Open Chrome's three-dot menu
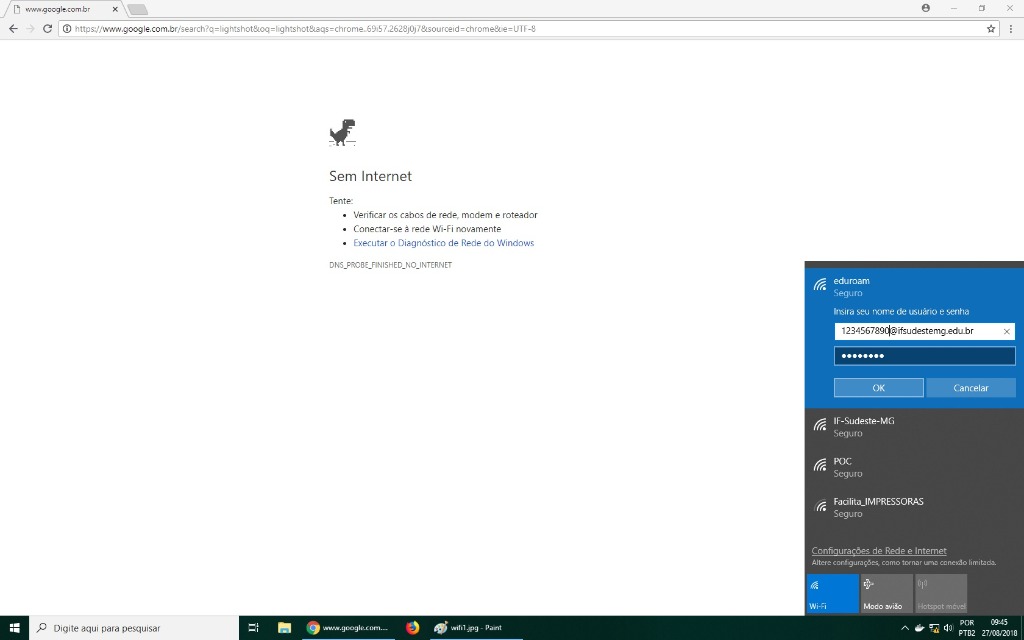The width and height of the screenshot is (1024, 640). (1010, 29)
